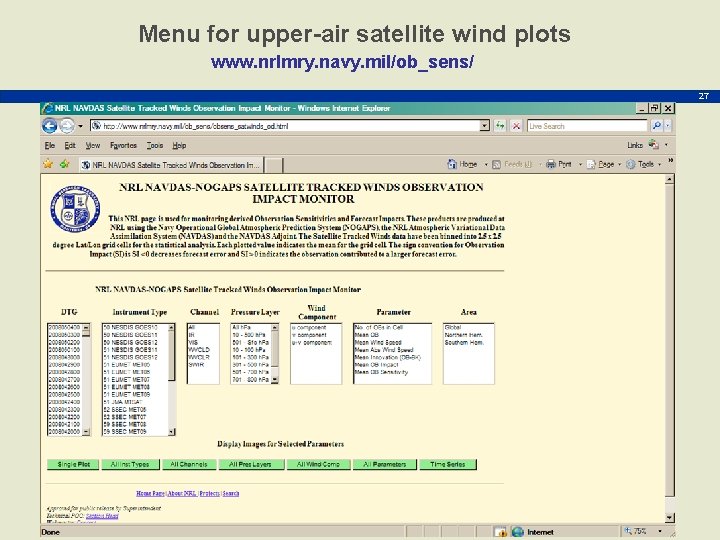
Task: Click the All Wind Comp button
Action: click(x=318, y=464)
